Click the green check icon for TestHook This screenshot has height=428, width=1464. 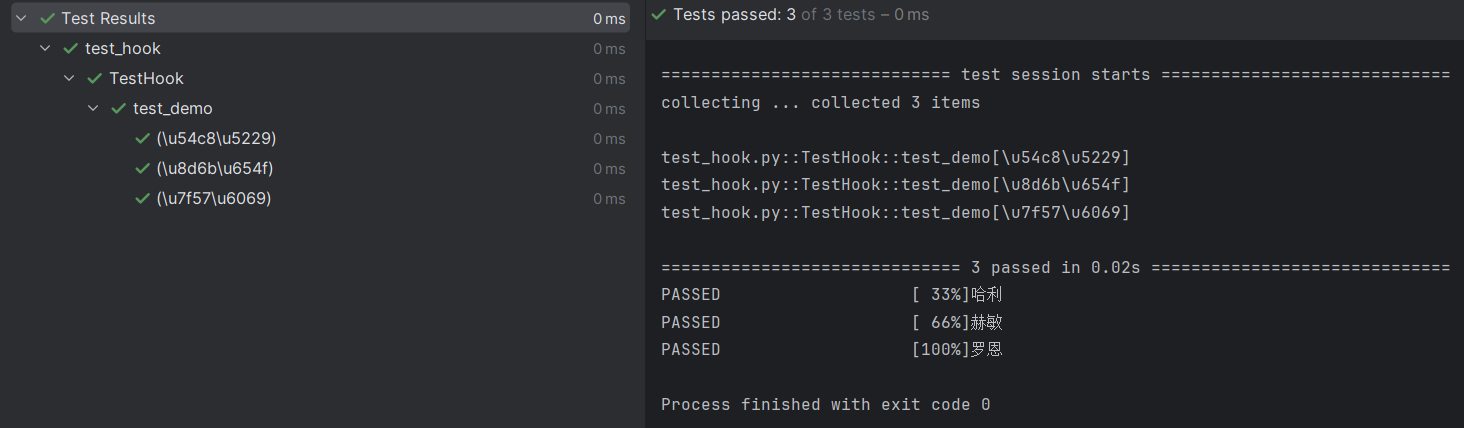[94, 79]
